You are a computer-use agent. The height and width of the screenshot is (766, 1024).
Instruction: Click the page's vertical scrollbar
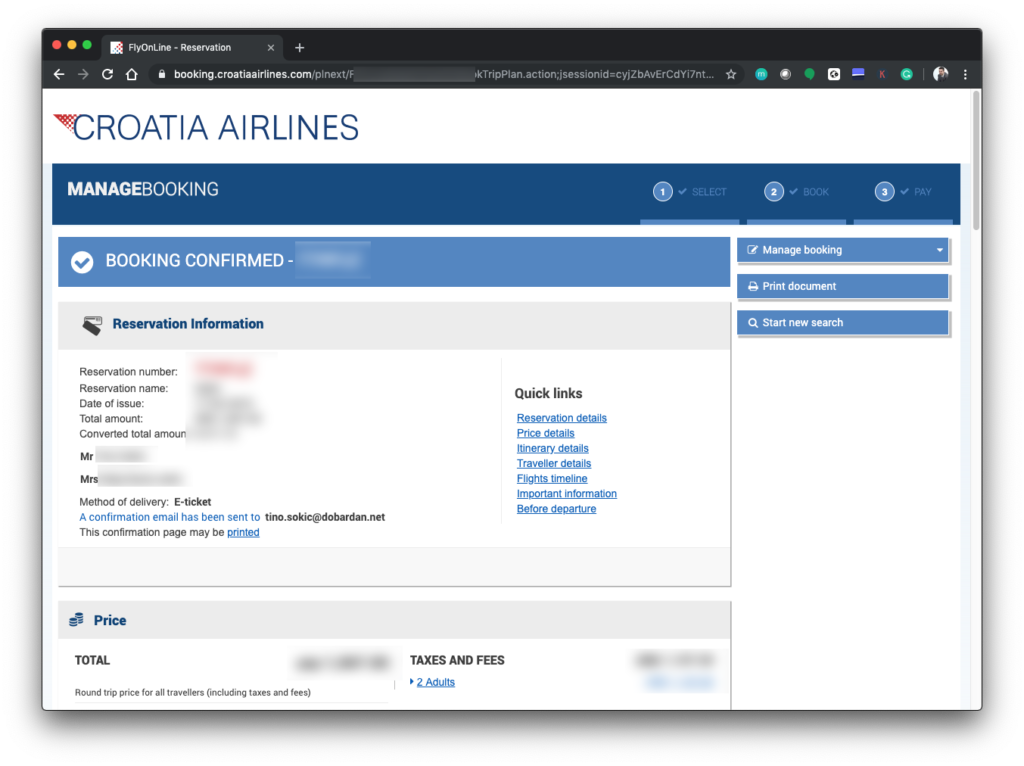[975, 160]
